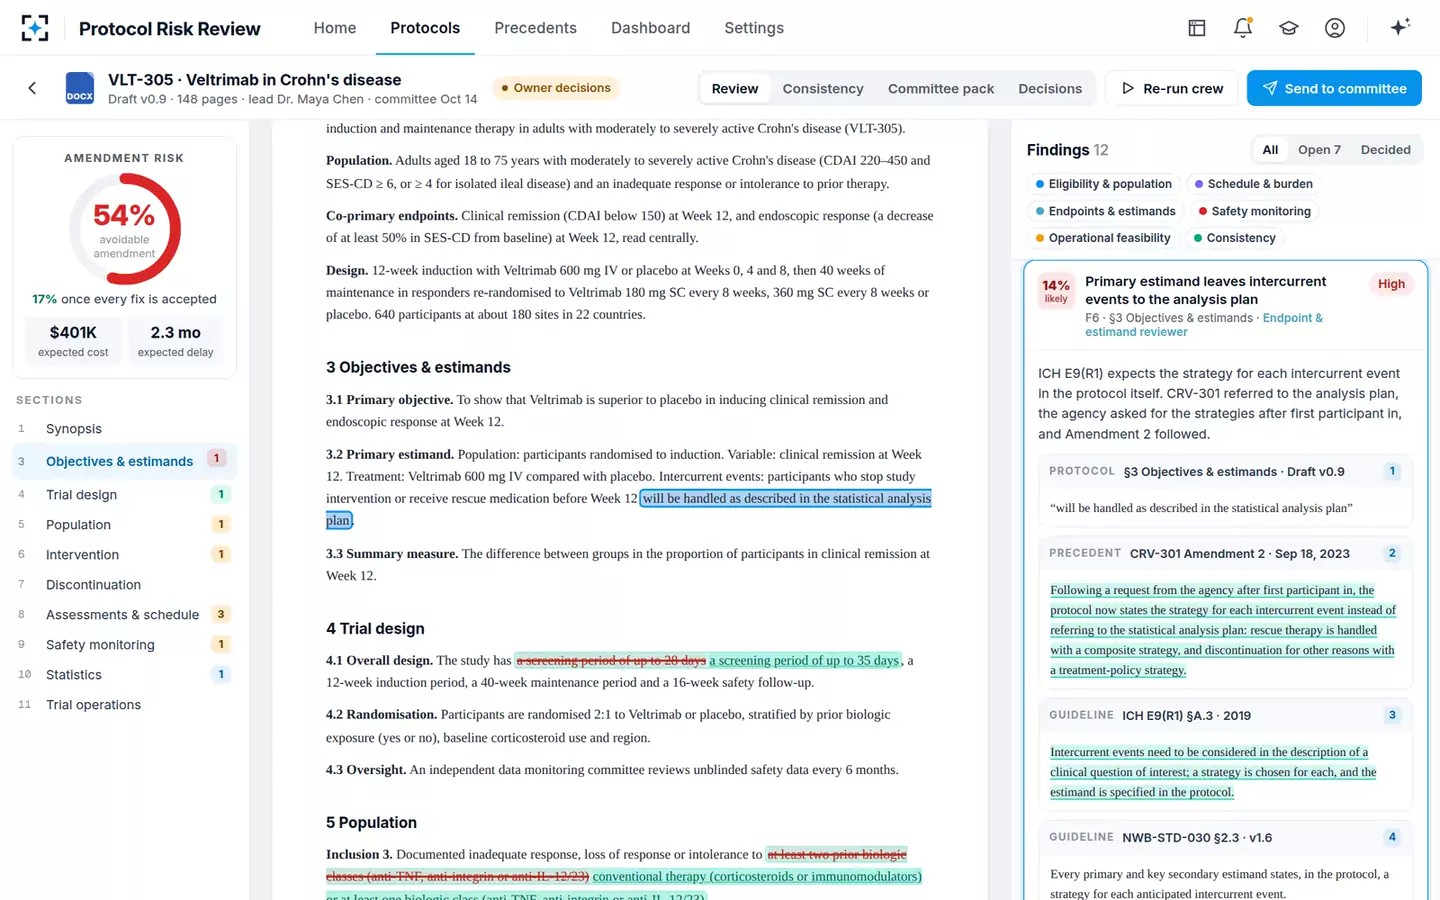This screenshot has width=1440, height=900.
Task: Click Send to committee button
Action: tap(1334, 88)
